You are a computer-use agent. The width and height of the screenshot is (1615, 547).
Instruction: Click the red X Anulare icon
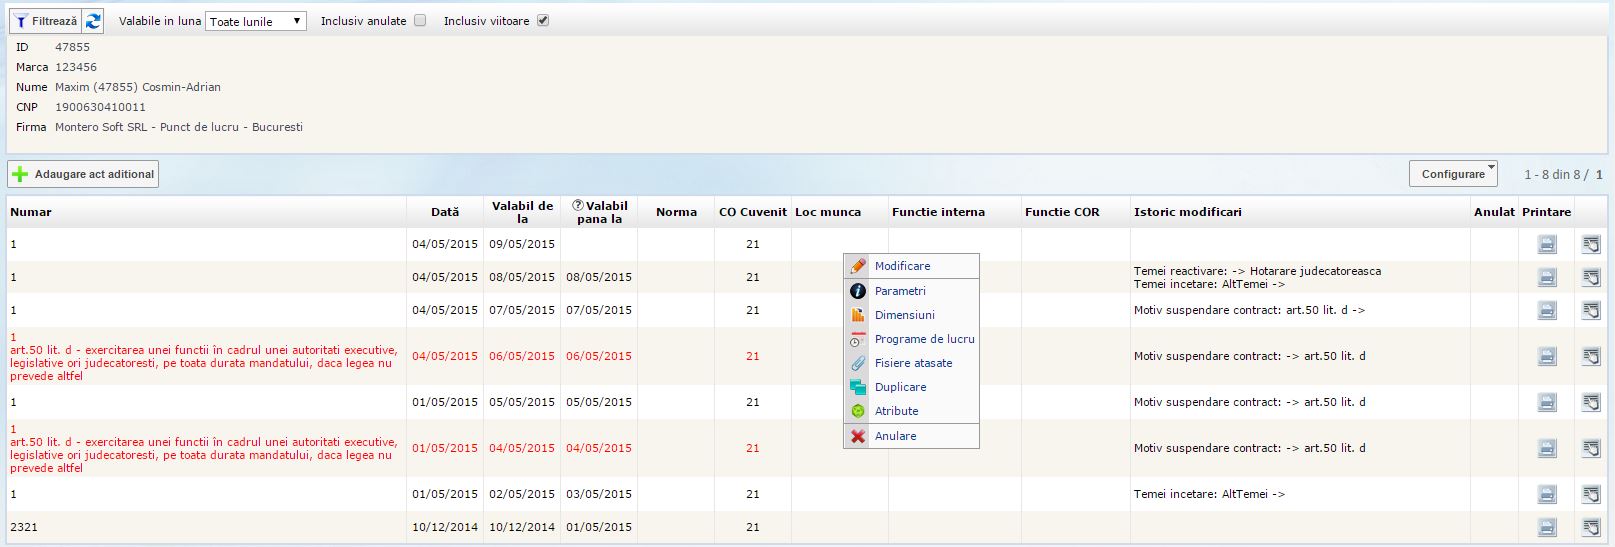click(x=858, y=436)
